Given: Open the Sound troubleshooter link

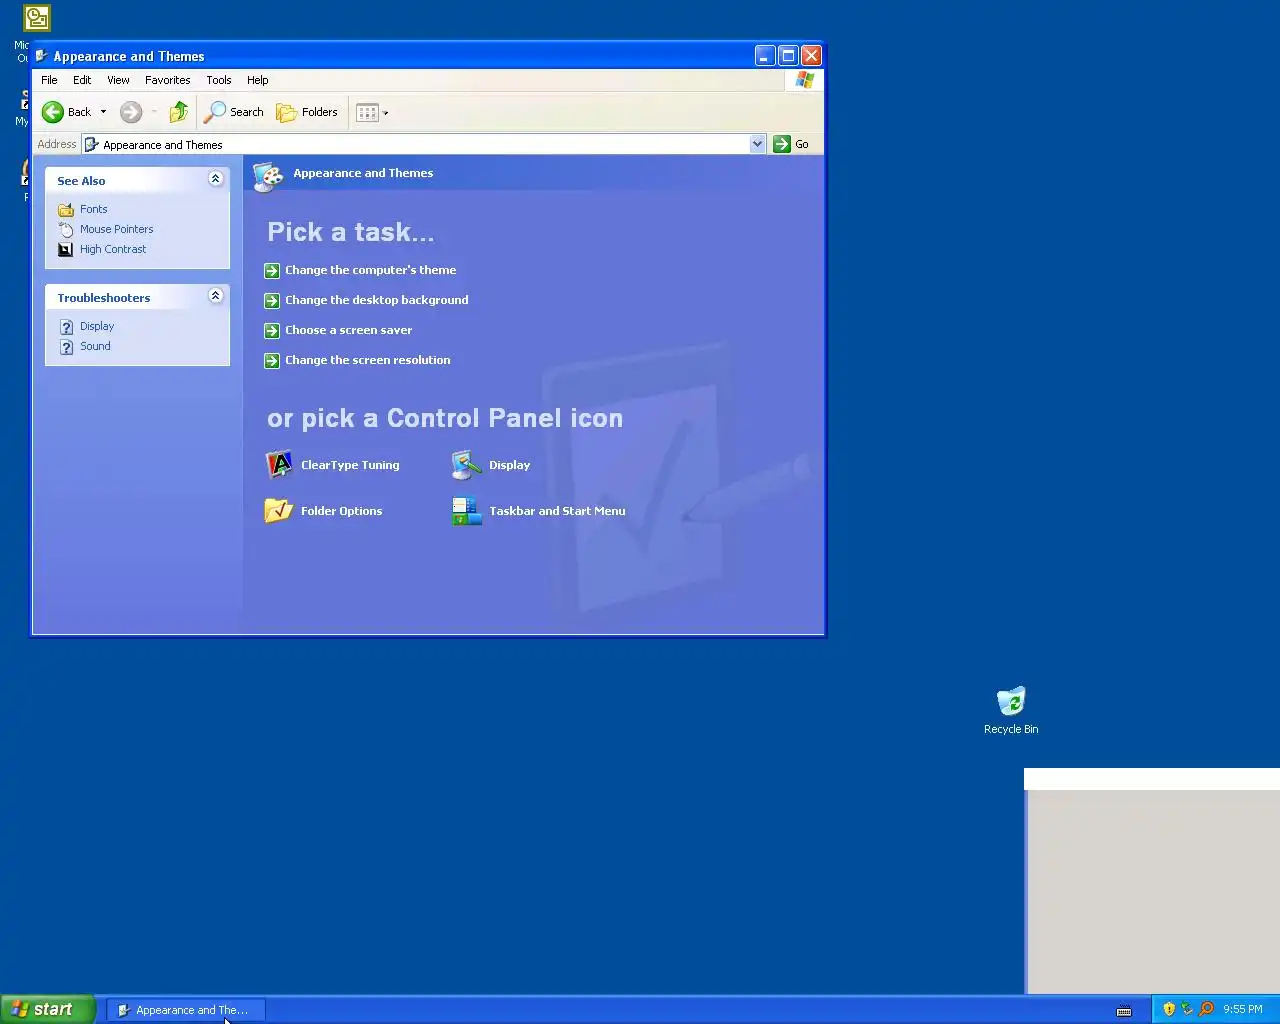Looking at the screenshot, I should point(95,346).
